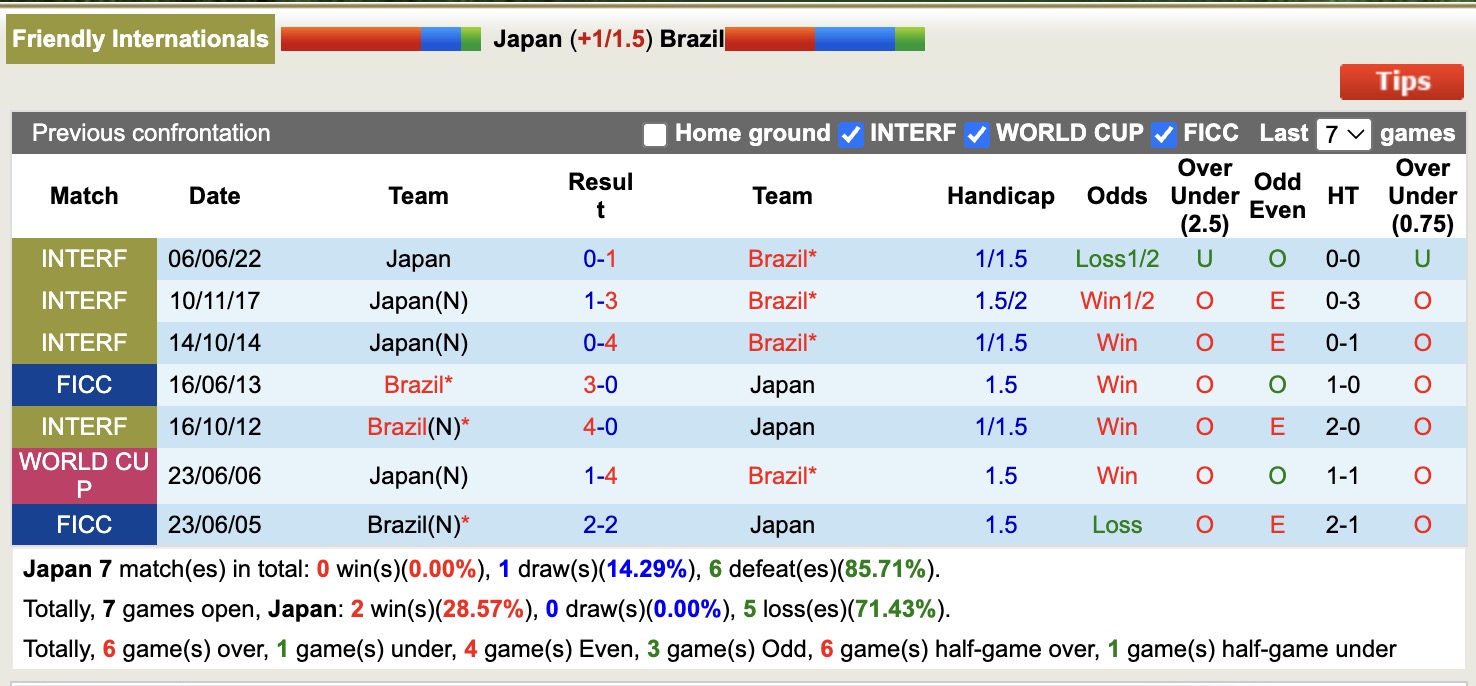The width and height of the screenshot is (1476, 686).
Task: Uncheck the INTERF filter checkbox
Action: pos(850,133)
